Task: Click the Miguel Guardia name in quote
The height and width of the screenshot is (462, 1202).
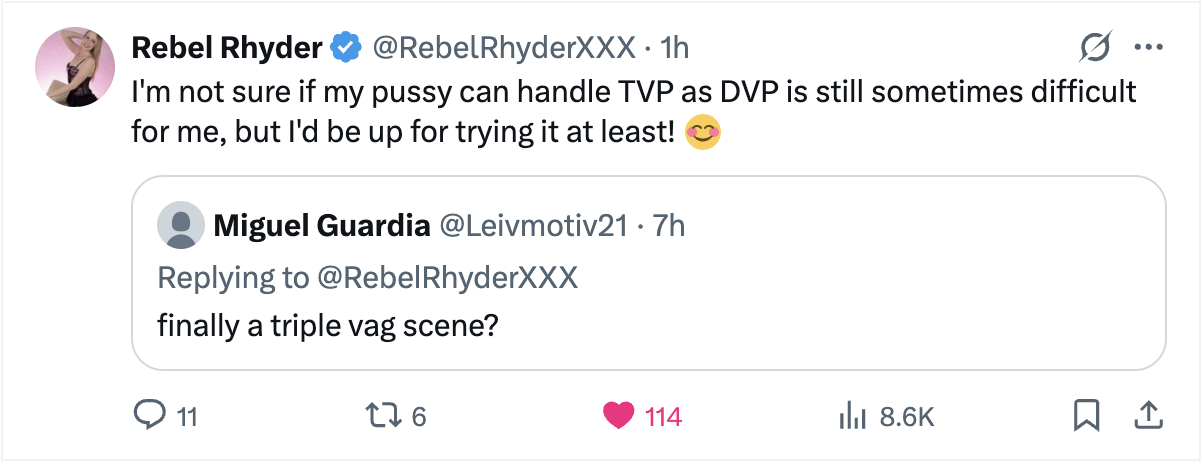Action: [320, 227]
